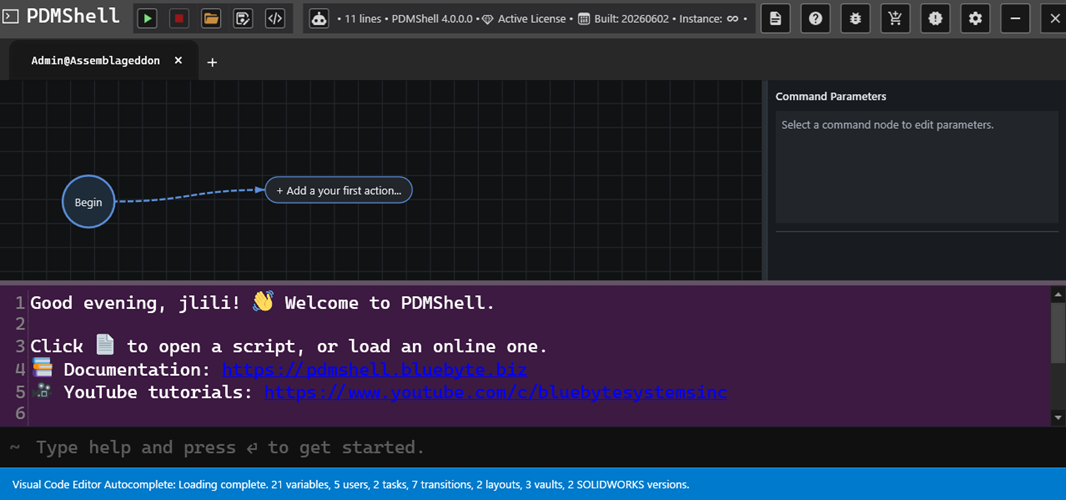Click the bug report icon
This screenshot has width=1066, height=500.
[855, 18]
